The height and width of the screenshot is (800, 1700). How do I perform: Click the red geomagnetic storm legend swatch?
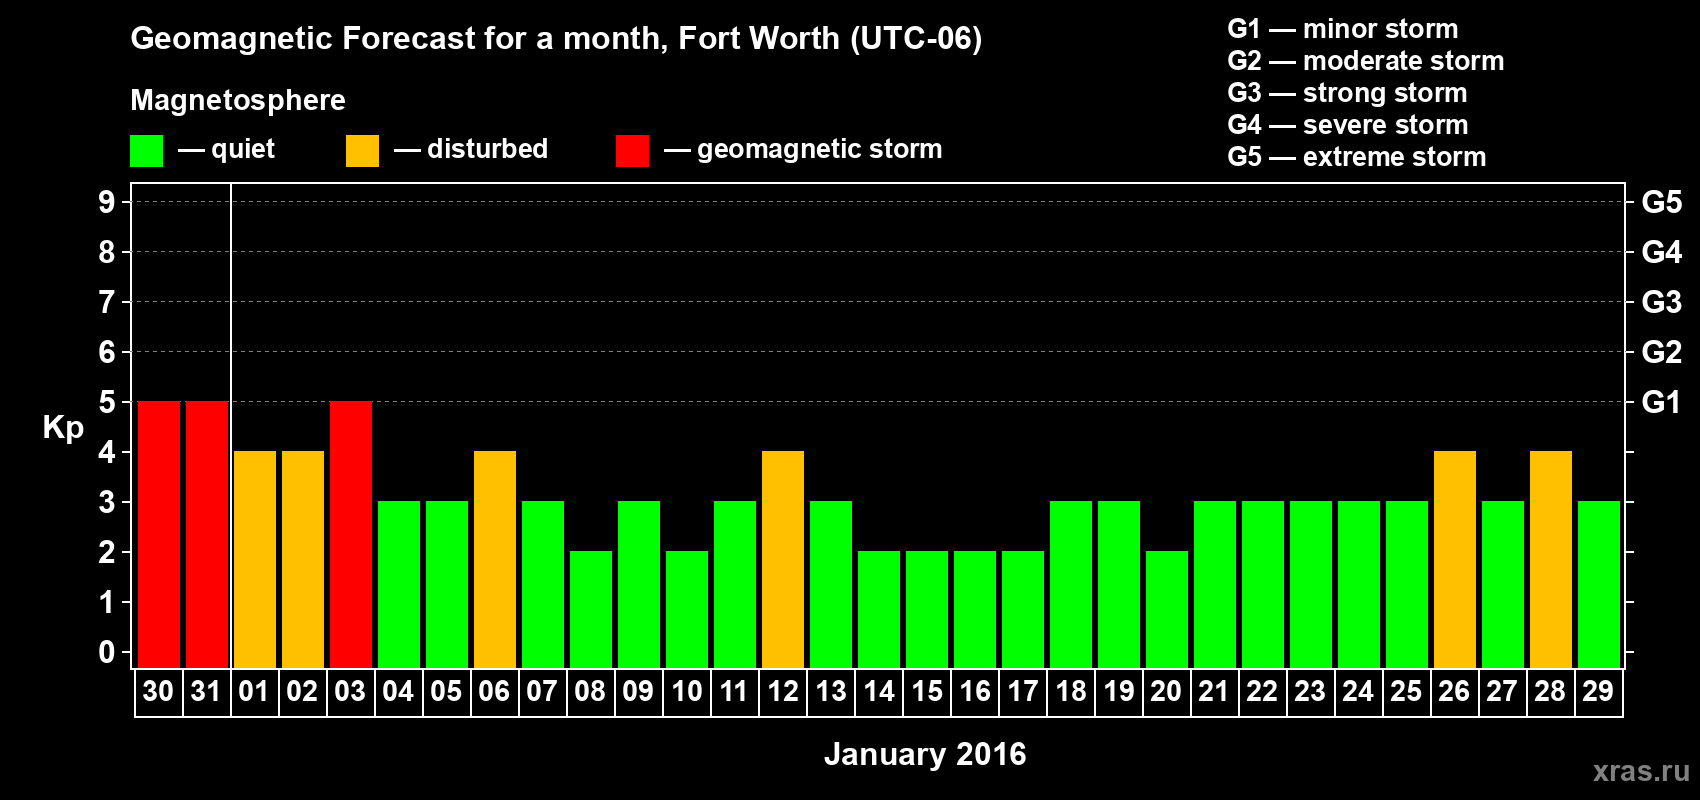click(633, 151)
